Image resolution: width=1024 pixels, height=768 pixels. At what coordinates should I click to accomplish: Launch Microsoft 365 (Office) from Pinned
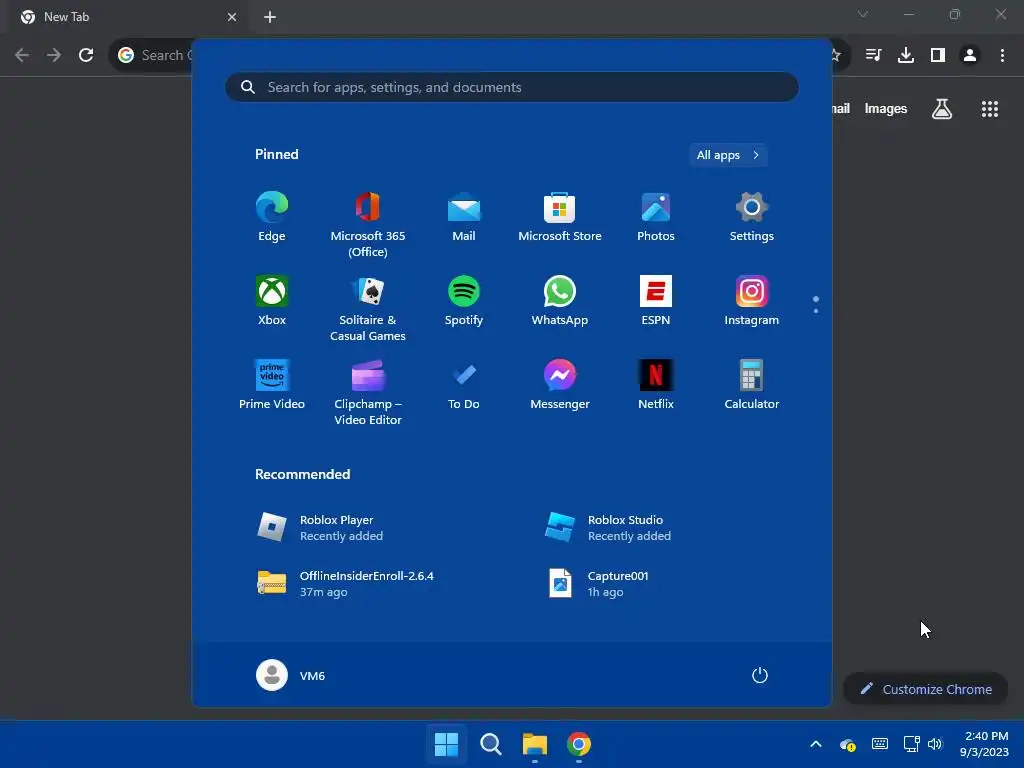[x=368, y=225]
